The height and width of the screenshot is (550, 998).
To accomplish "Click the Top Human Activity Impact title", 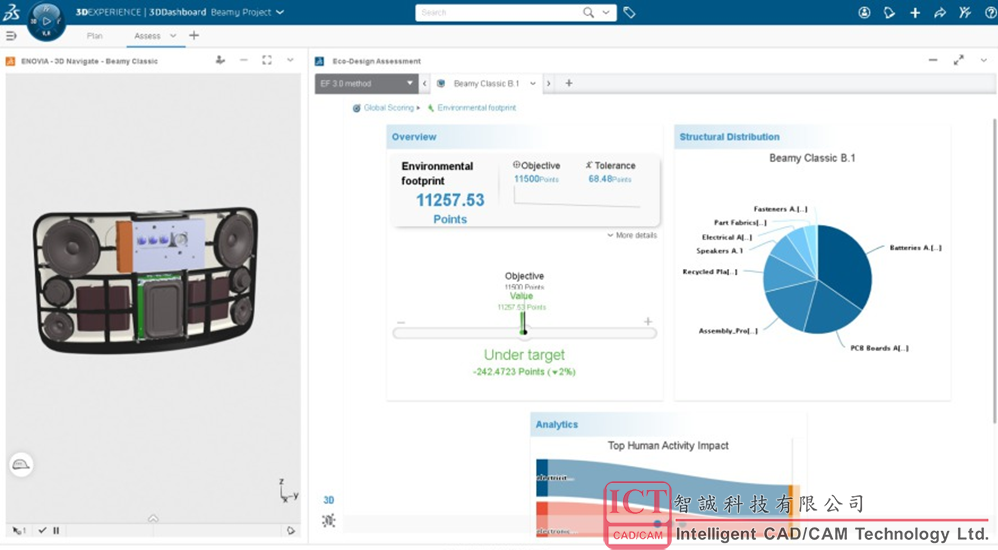I will tap(668, 446).
